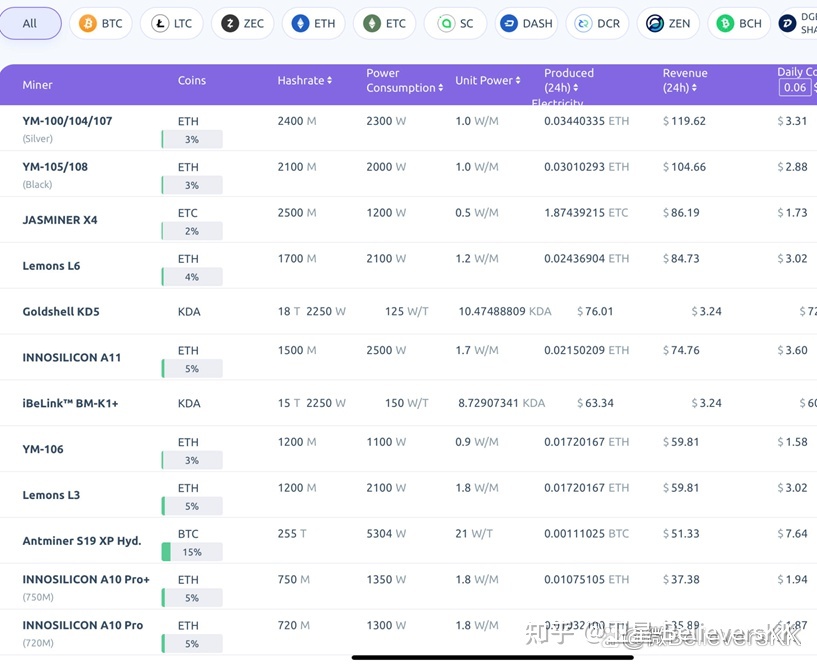
Task: Open the iBeLink BM-K1+ miner
Action: coord(70,403)
